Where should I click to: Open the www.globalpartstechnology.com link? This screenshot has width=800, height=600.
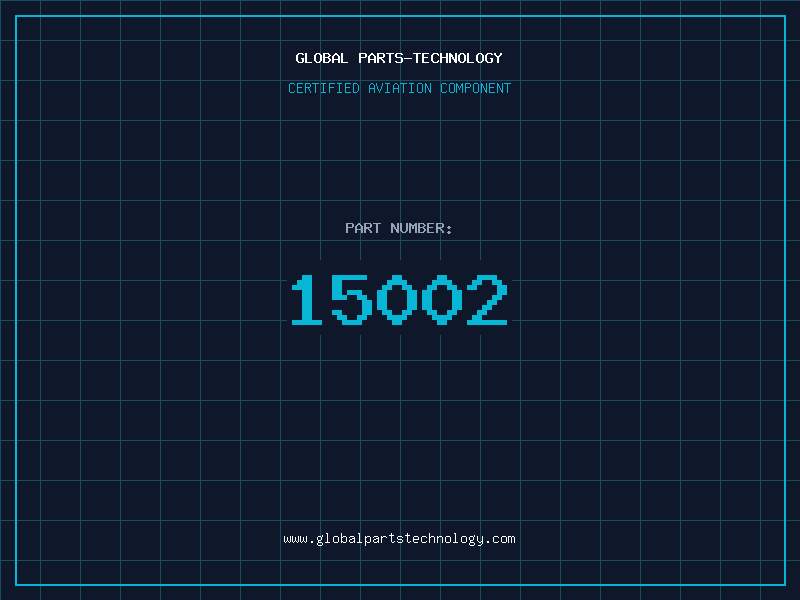click(x=399, y=539)
